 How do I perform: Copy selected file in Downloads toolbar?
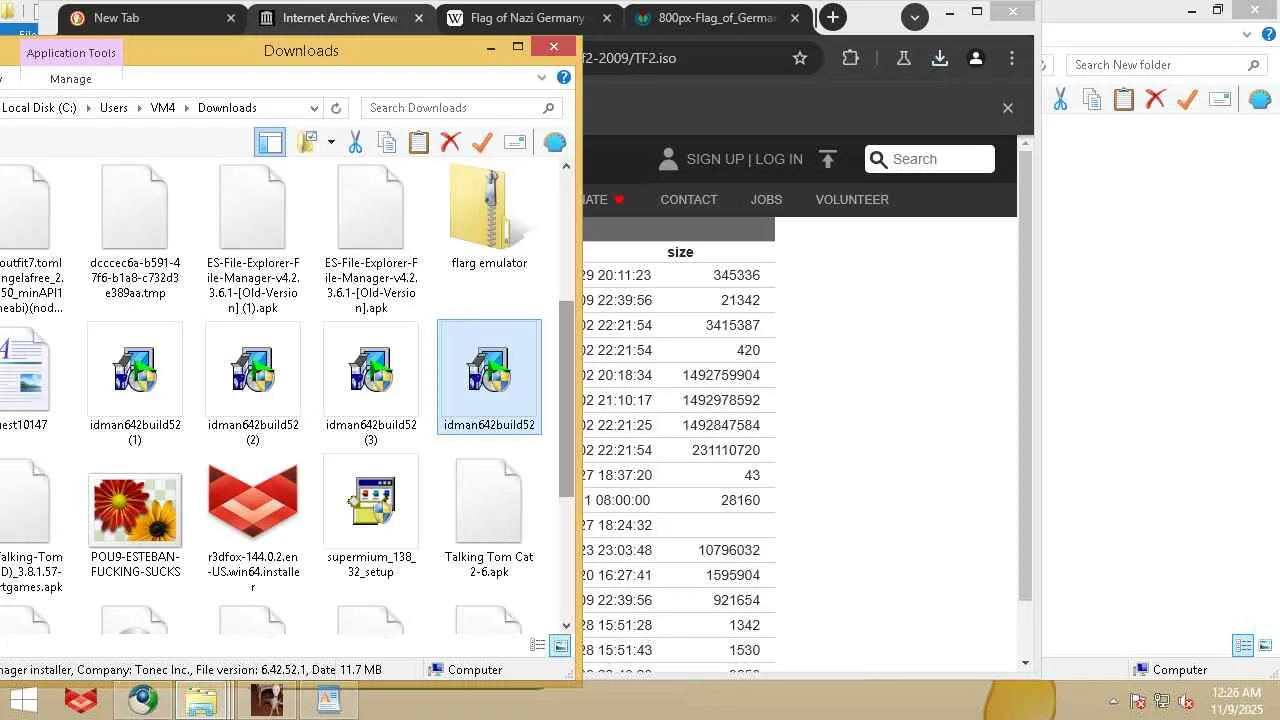387,142
